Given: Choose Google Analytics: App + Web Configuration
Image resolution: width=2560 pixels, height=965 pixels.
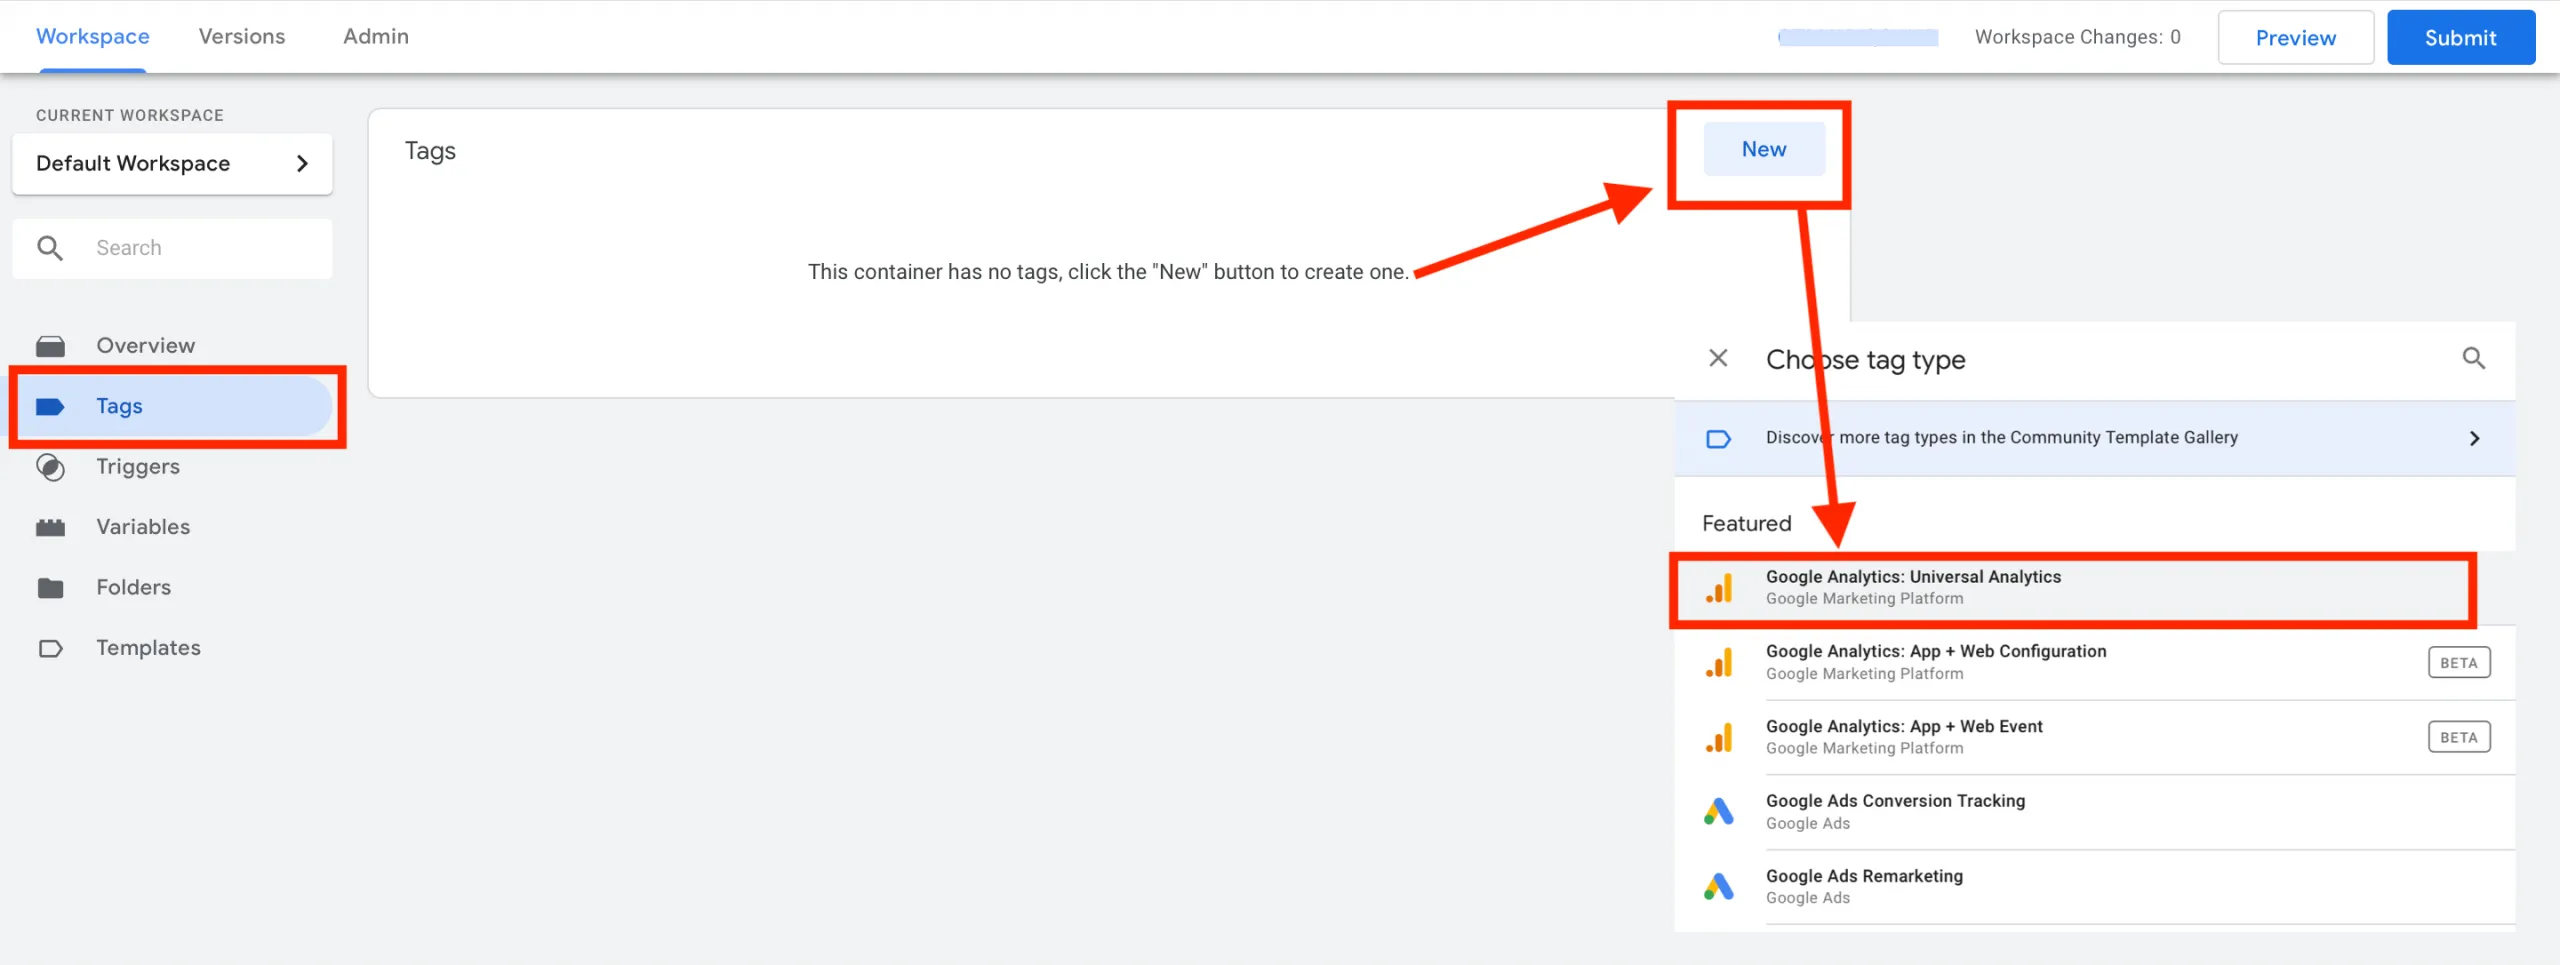Looking at the screenshot, I should pos(2095,663).
